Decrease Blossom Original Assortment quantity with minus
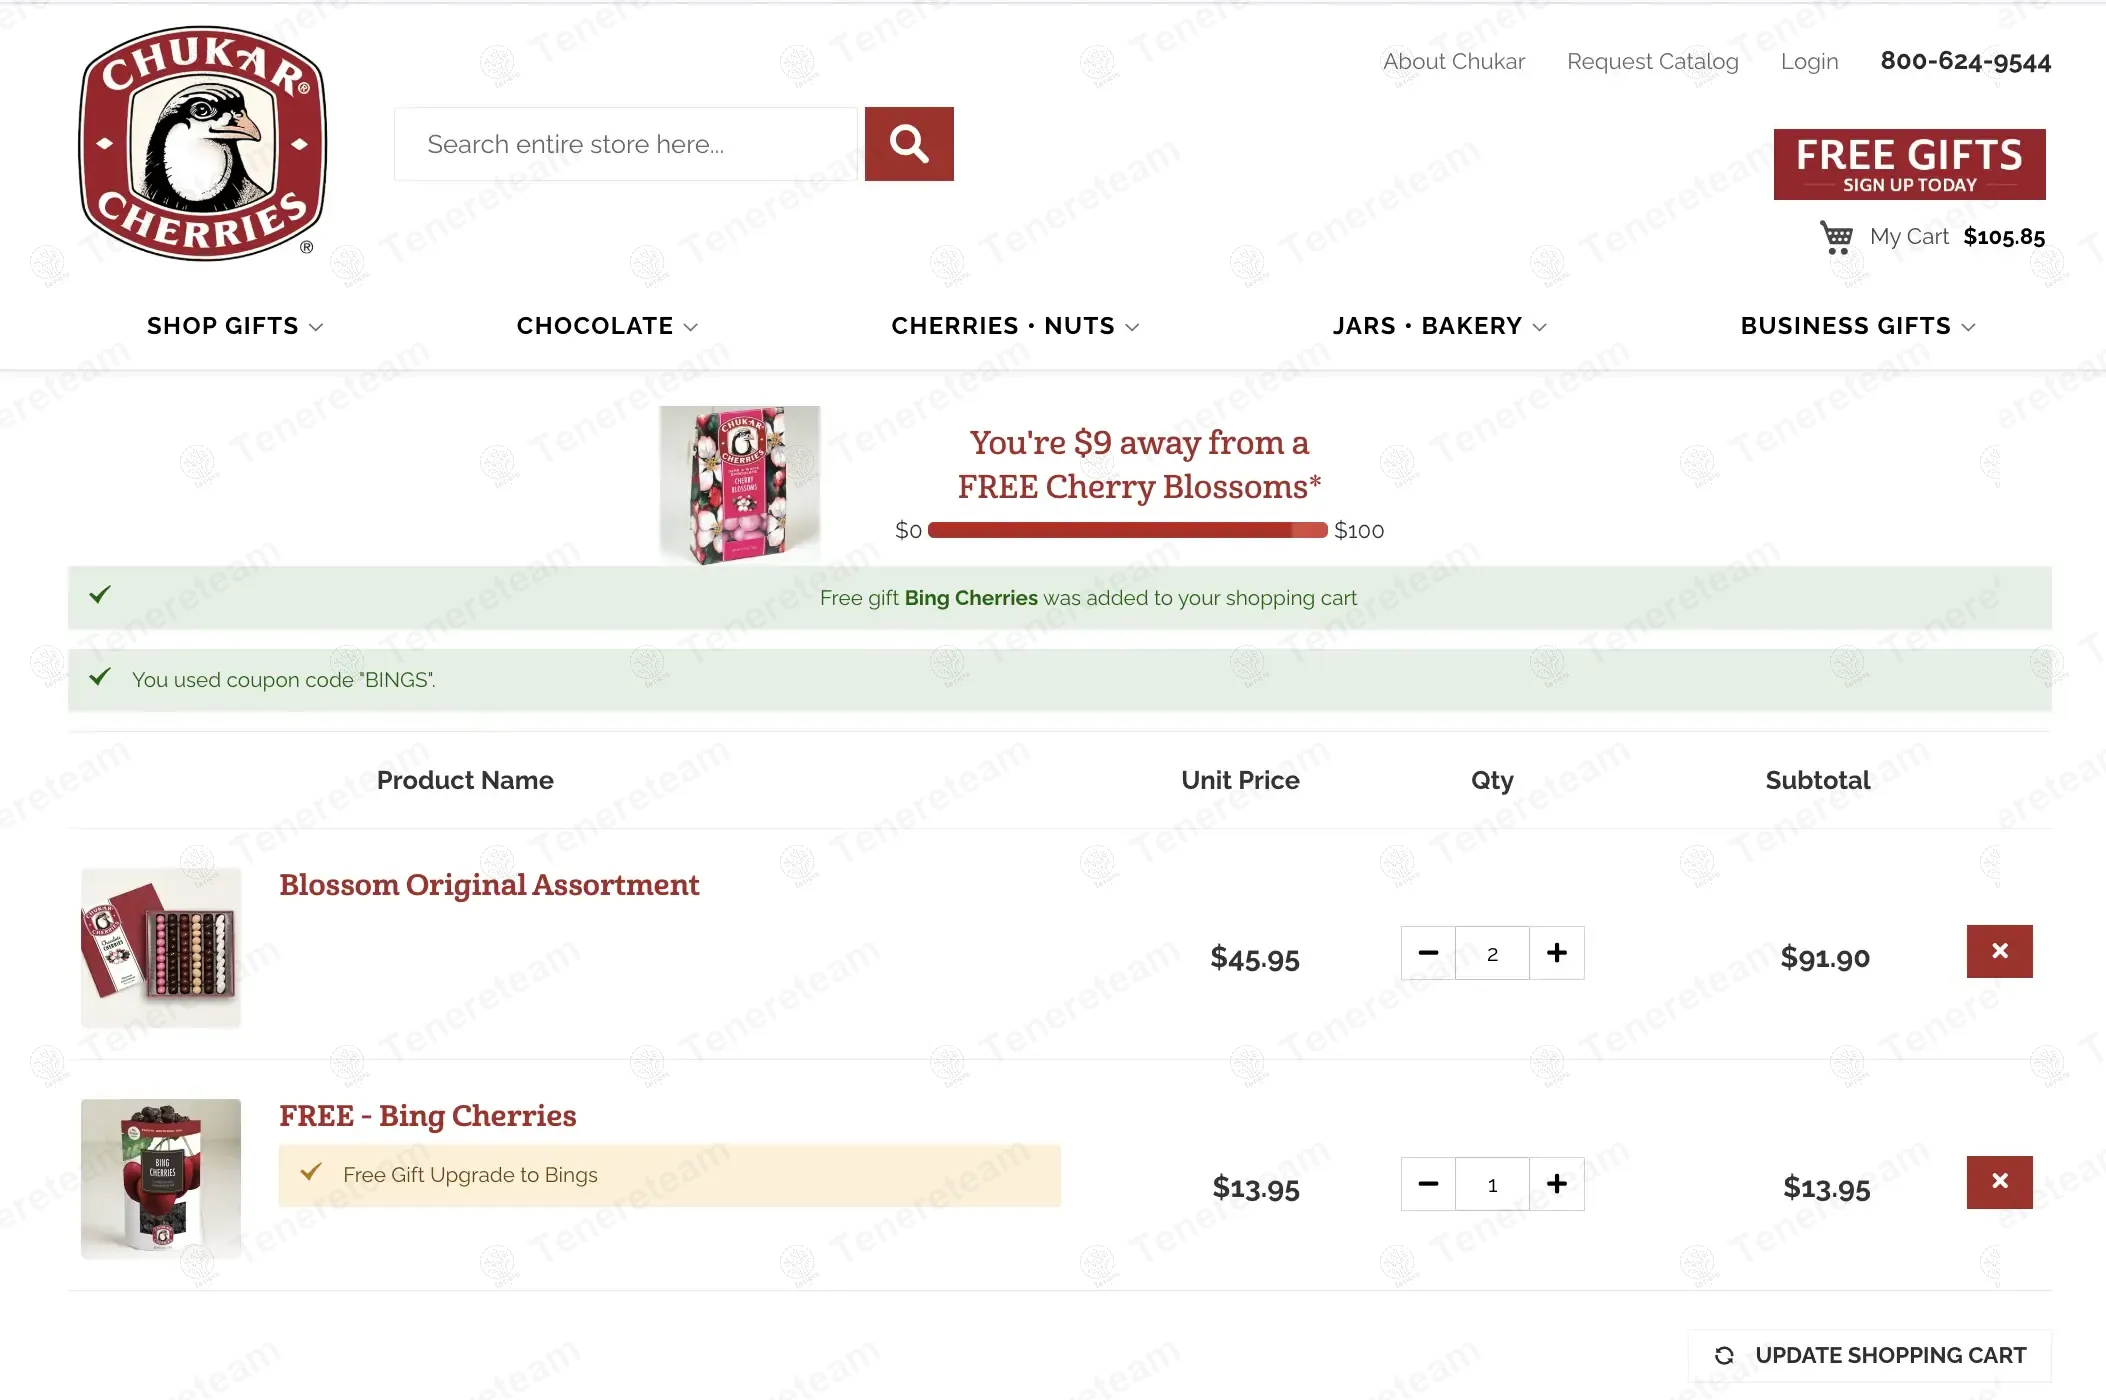The image size is (2106, 1400). point(1428,953)
